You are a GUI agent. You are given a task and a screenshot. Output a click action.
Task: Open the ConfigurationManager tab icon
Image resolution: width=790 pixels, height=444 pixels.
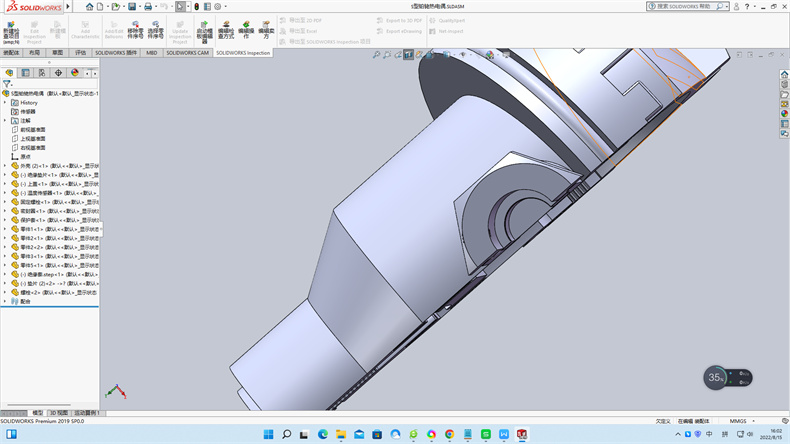41,73
